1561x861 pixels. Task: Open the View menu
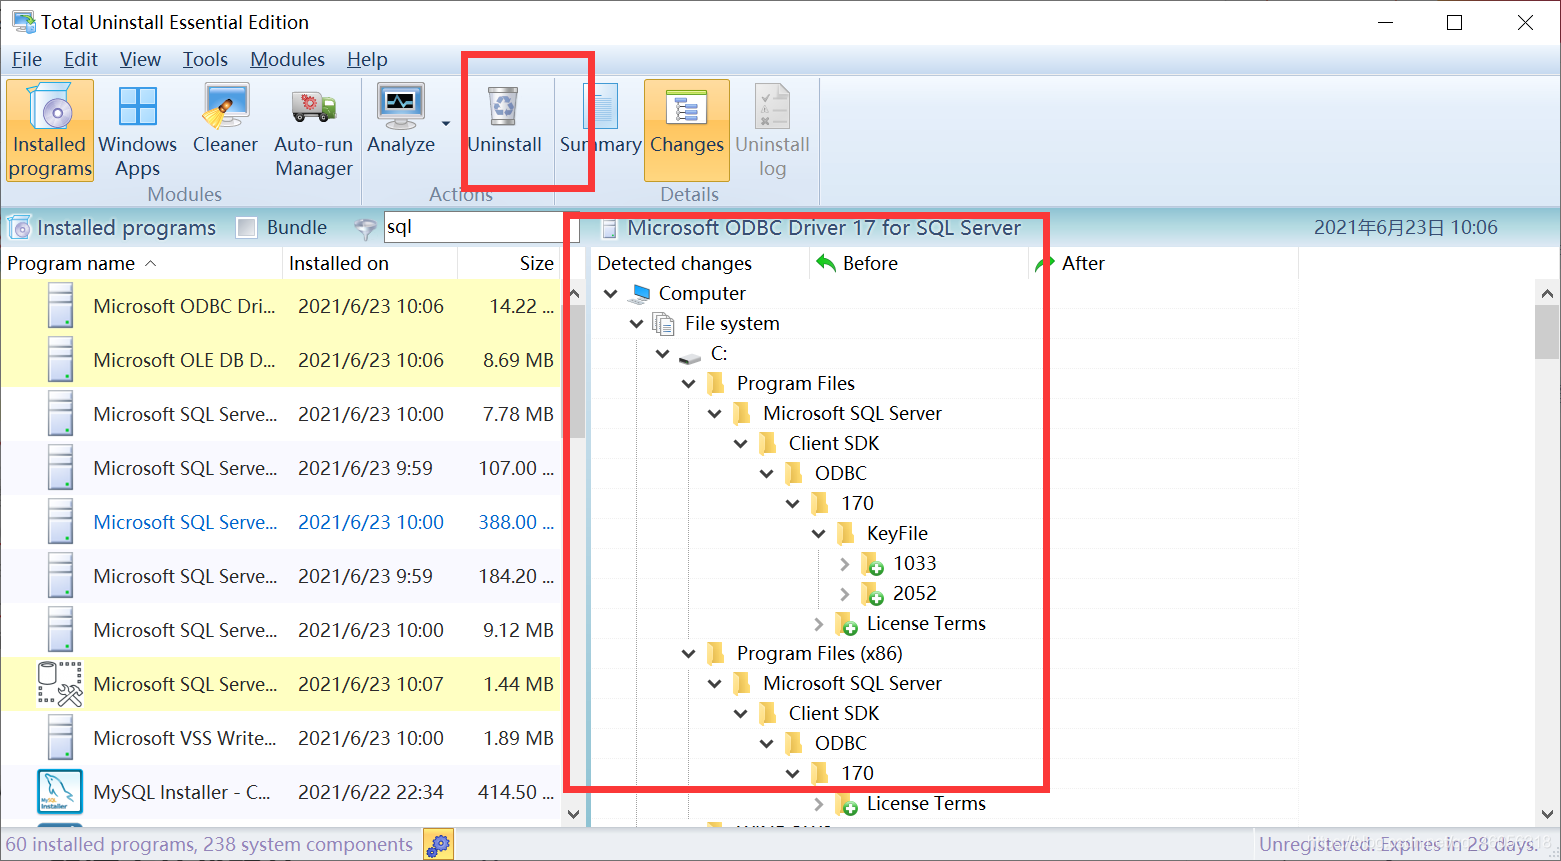tap(140, 60)
